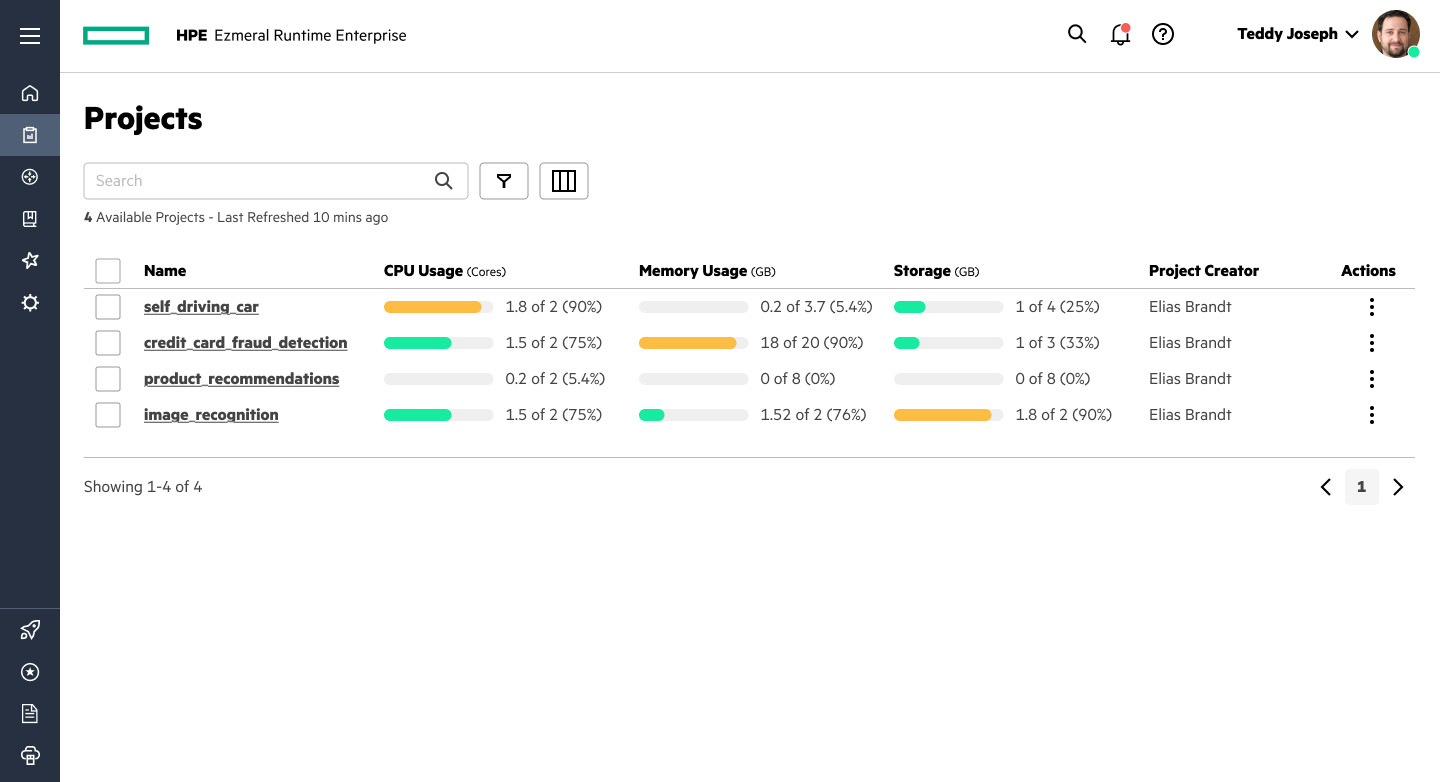Click the print icon at sidebar bottom
This screenshot has height=782, width=1440.
point(30,755)
